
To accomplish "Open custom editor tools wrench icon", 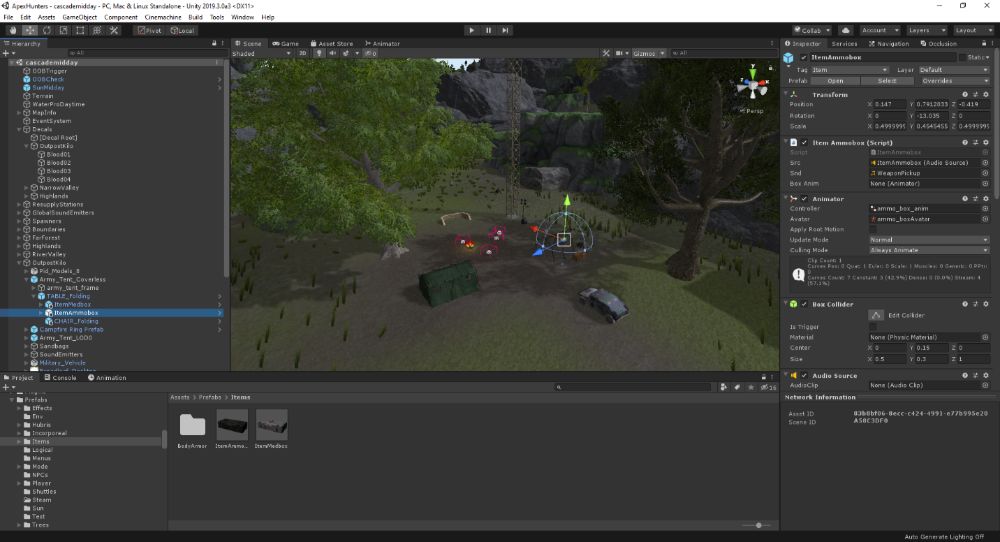I will [x=114, y=30].
